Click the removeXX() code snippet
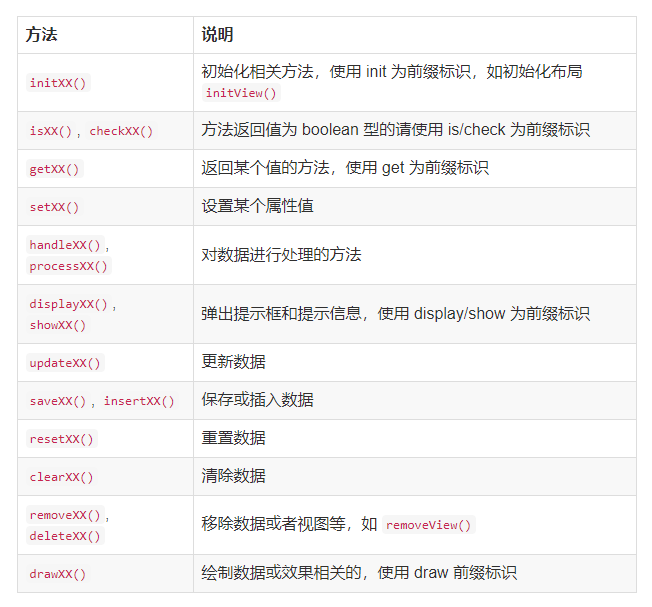Screen dimensions: 652x607 tap(65, 515)
